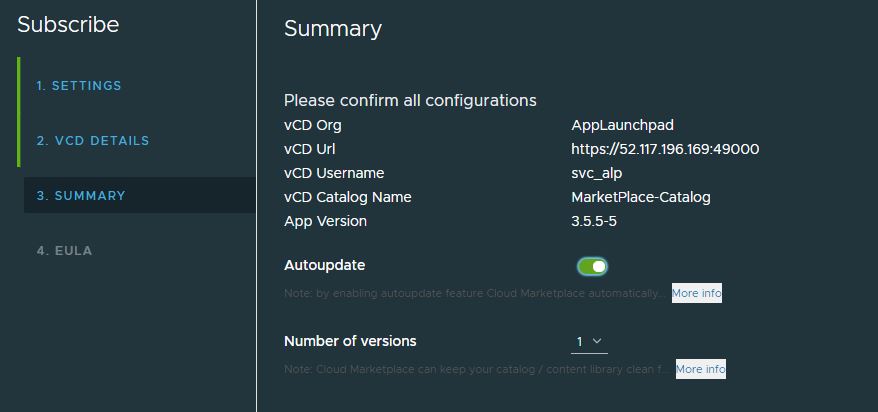
Task: Click the svc_alp username value
Action: coord(596,173)
